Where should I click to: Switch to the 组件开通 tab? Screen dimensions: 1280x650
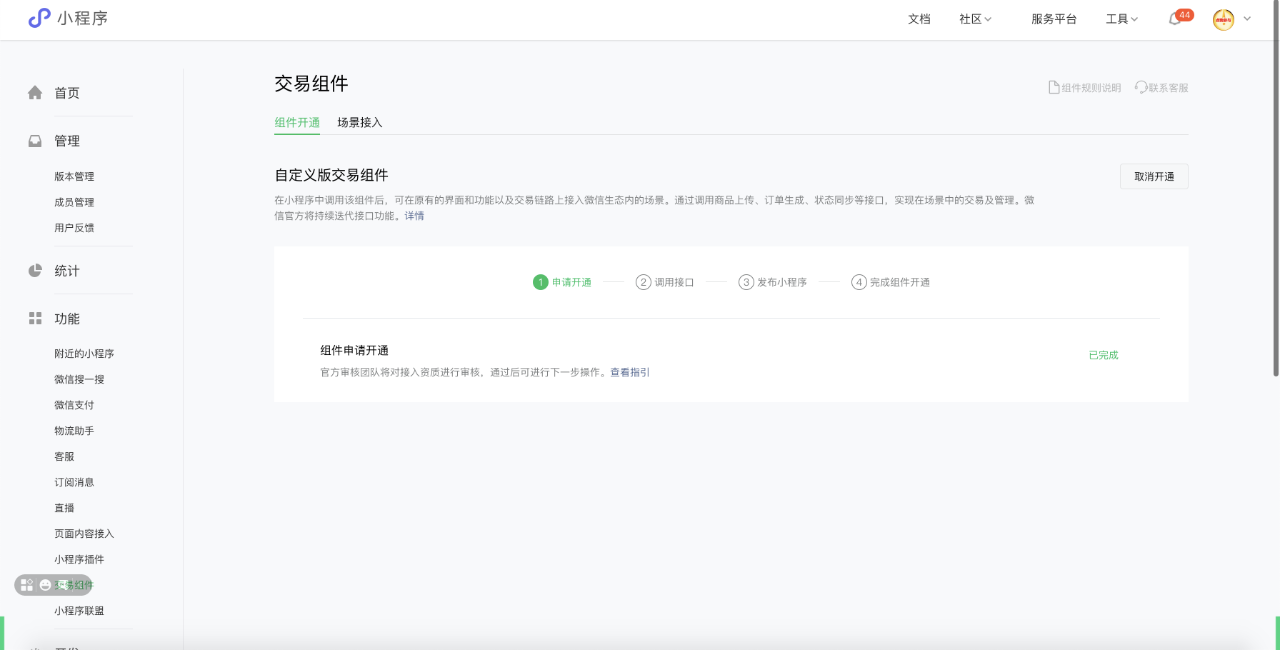[x=297, y=123]
